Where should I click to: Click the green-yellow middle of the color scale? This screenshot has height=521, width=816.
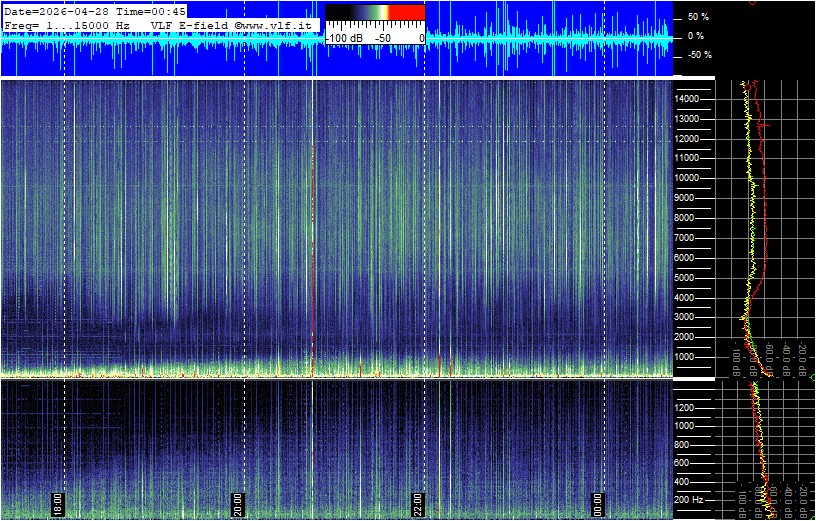pyautogui.click(x=379, y=12)
